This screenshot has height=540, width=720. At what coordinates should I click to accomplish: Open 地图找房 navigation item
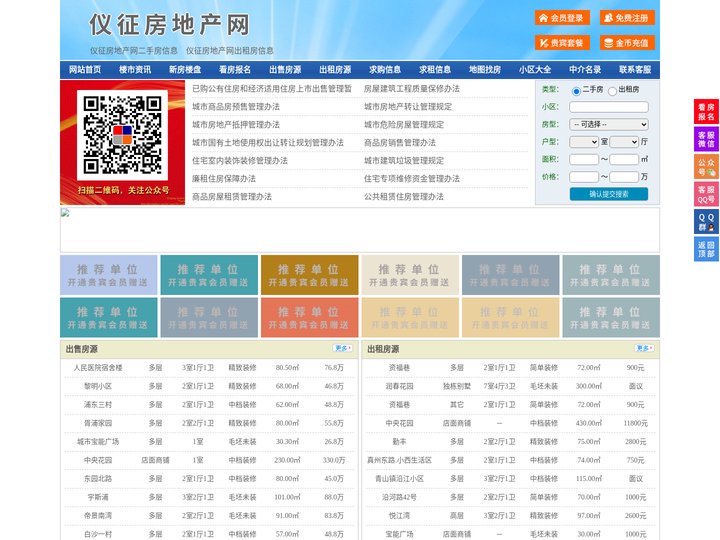pos(485,70)
